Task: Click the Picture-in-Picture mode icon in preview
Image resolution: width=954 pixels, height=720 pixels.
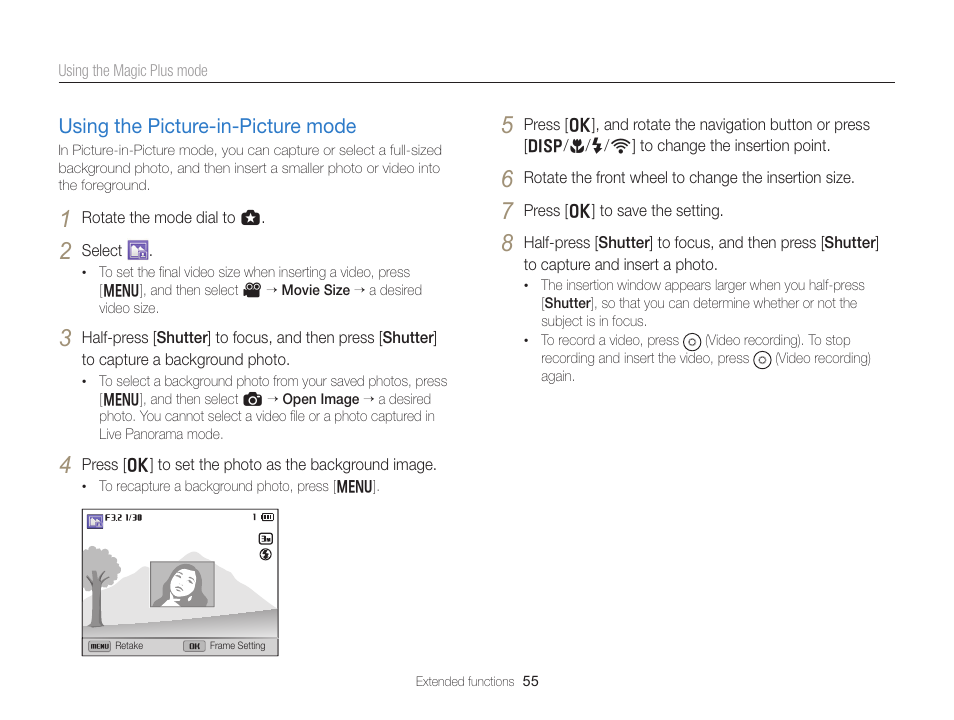Action: click(95, 521)
